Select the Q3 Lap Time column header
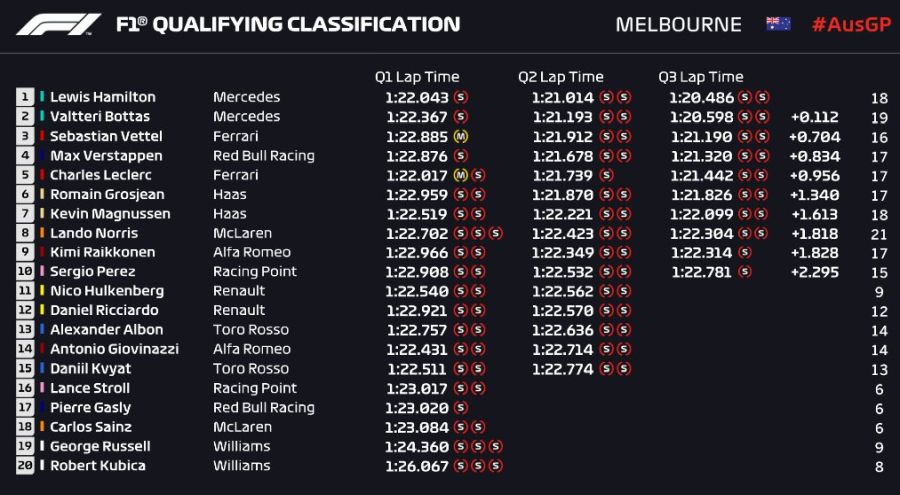Image resolution: width=900 pixels, height=495 pixels. pos(701,77)
